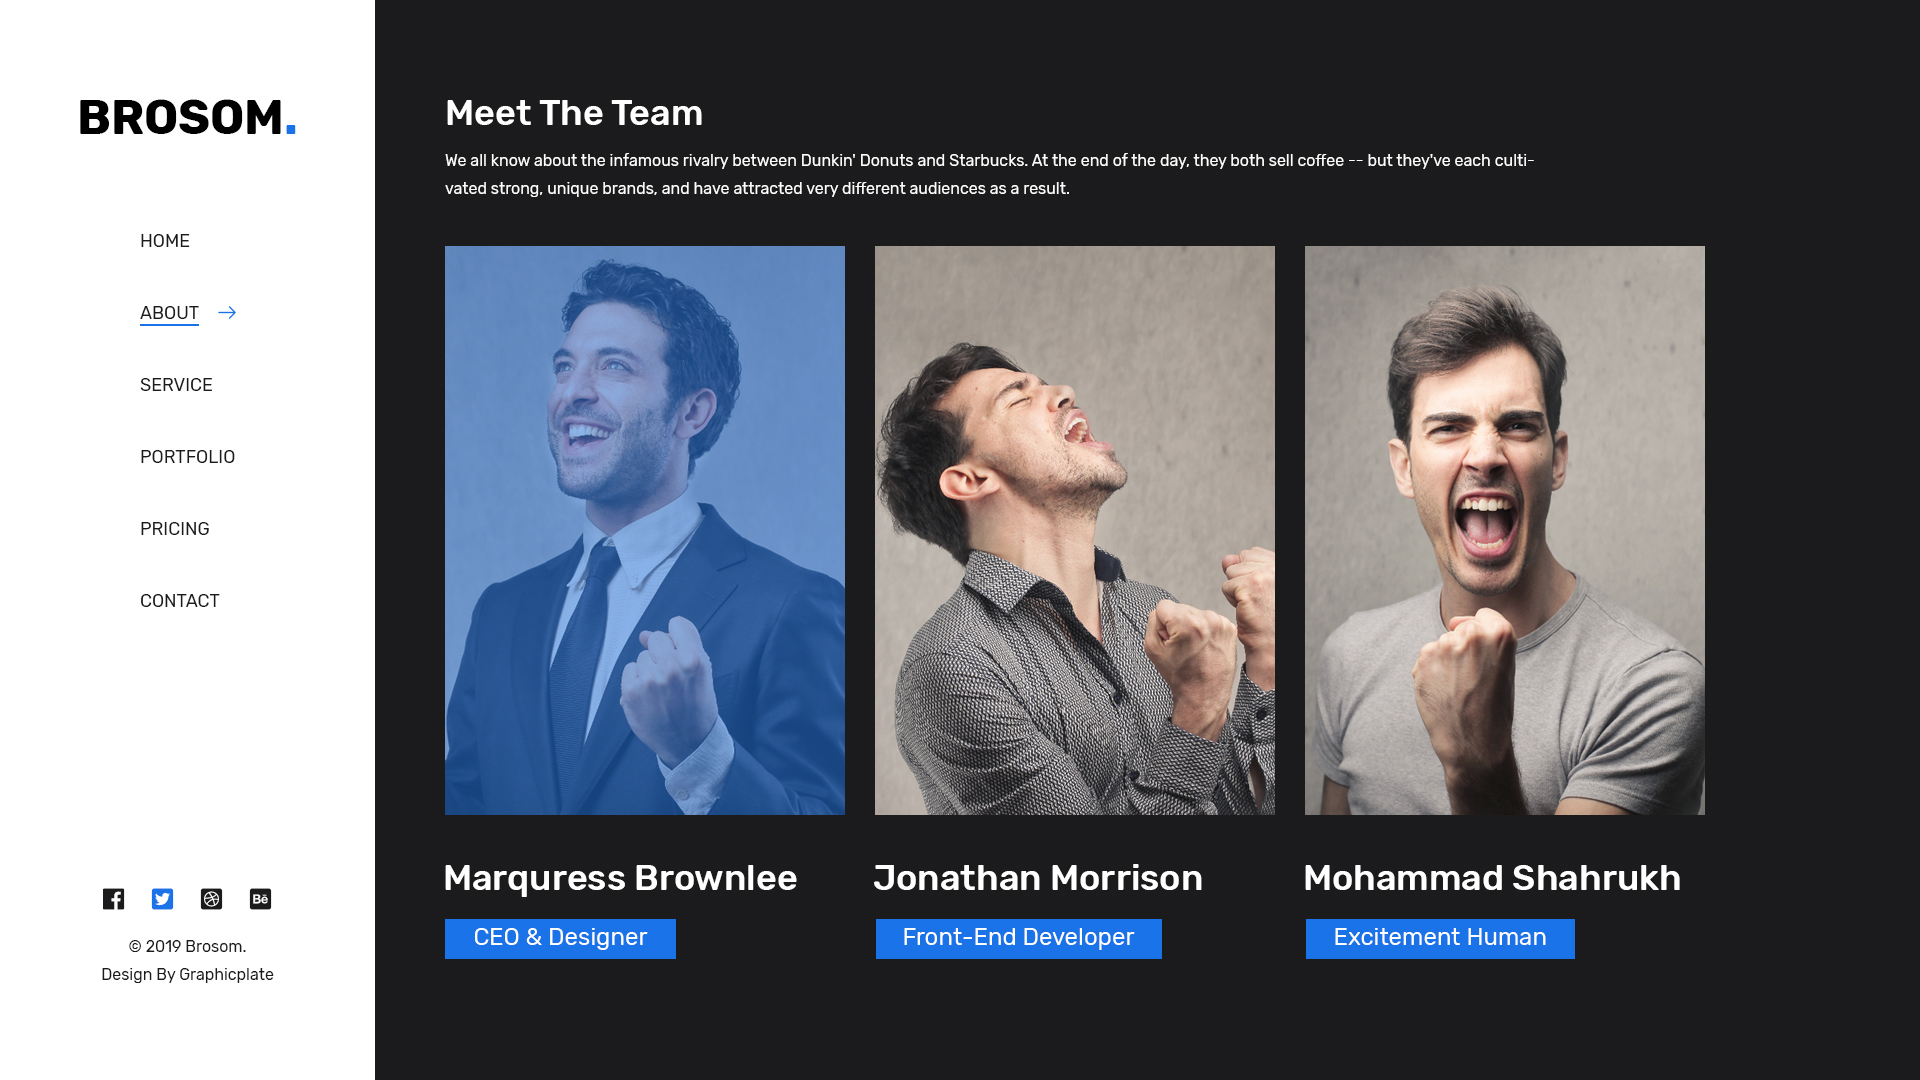Click the Mohammad Shahrukh name heading
The width and height of the screenshot is (1920, 1080).
coord(1492,878)
